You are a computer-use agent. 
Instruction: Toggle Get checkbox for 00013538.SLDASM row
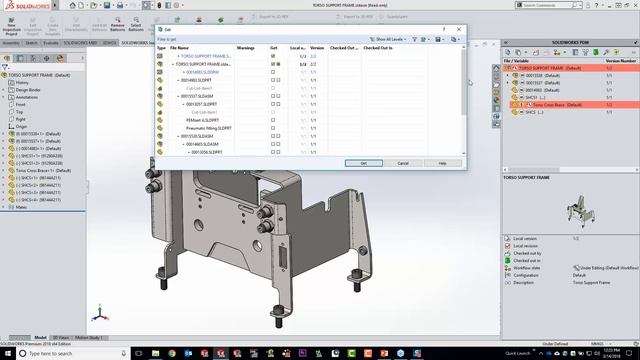(273, 136)
